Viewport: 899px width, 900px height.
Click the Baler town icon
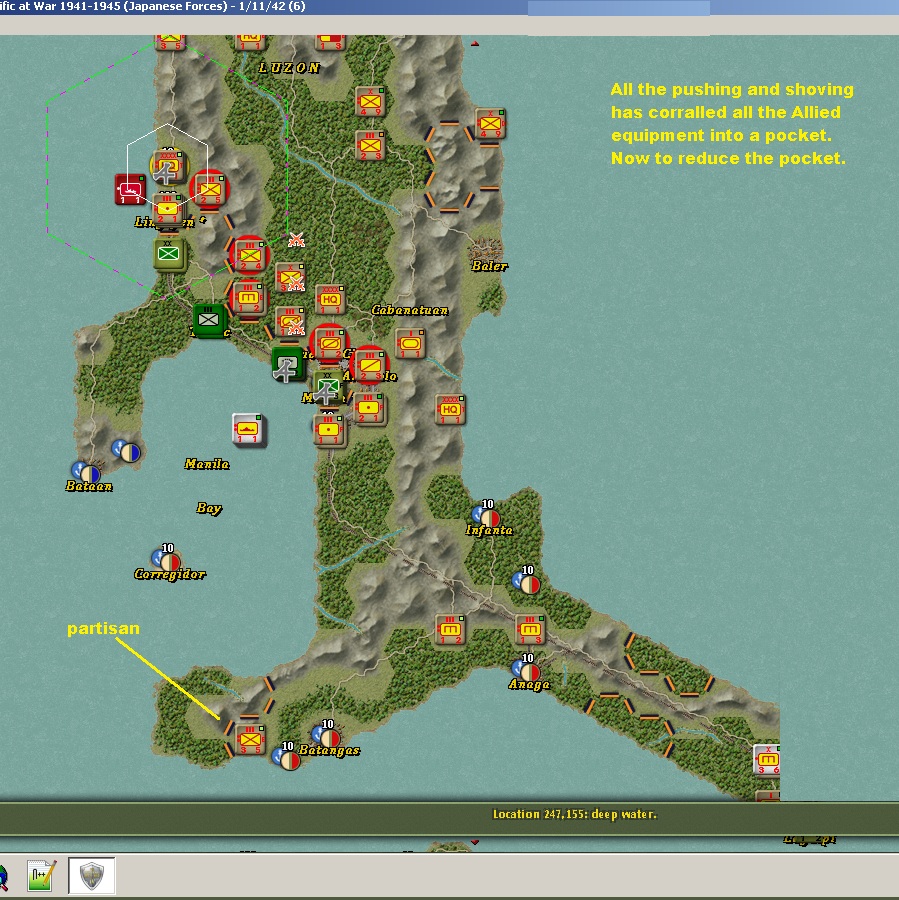pyautogui.click(x=486, y=249)
